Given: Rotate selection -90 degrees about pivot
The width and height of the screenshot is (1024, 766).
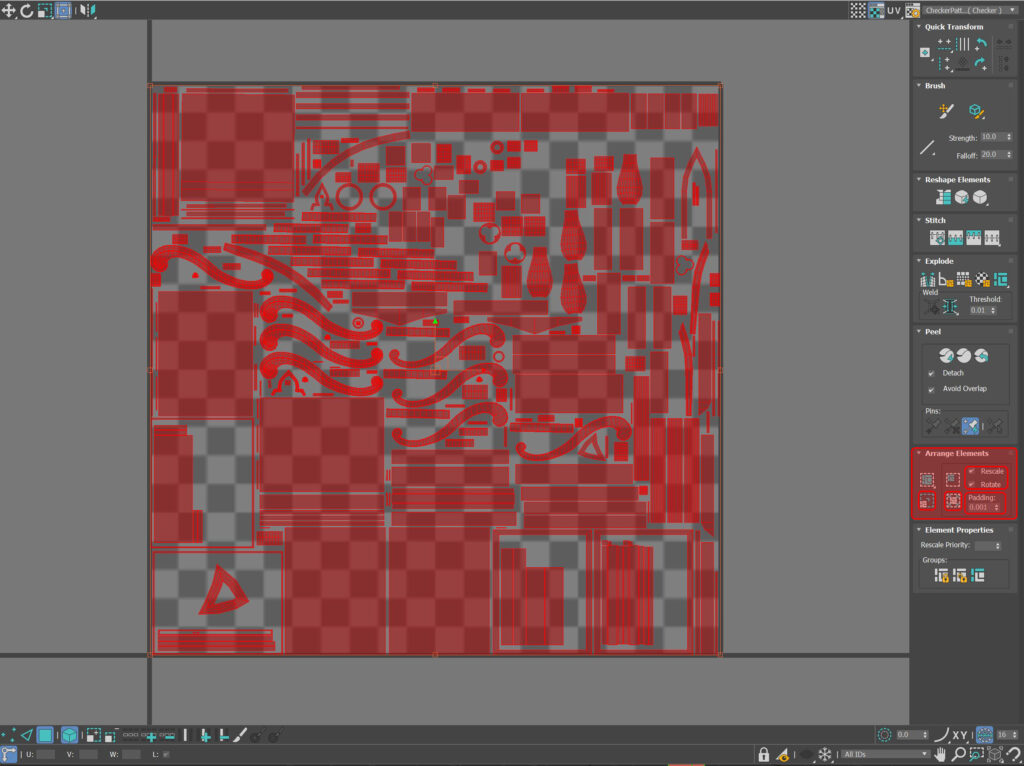Looking at the screenshot, I should click(x=981, y=44).
